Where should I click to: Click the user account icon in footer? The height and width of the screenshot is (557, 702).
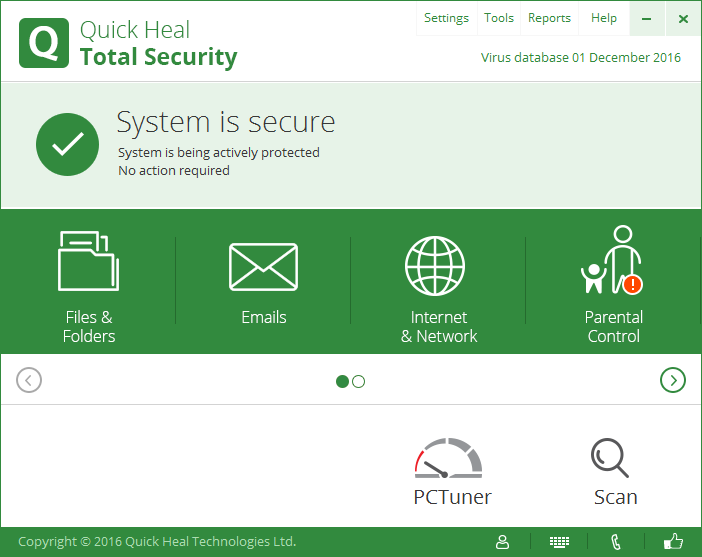pos(503,542)
